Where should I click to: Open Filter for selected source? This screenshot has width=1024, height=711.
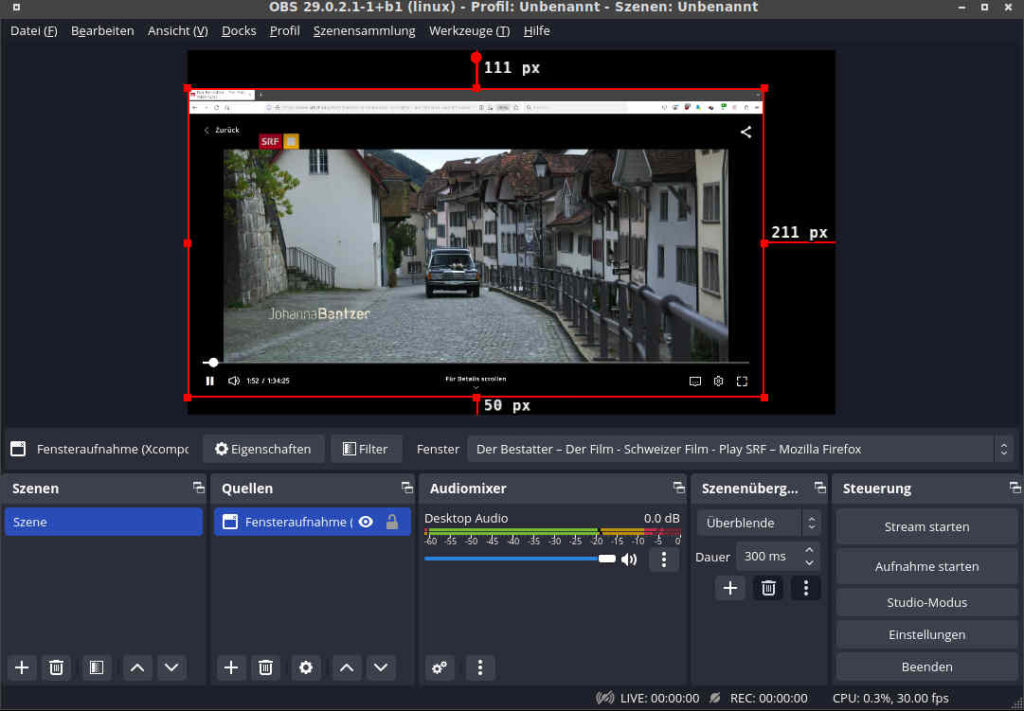click(x=366, y=449)
